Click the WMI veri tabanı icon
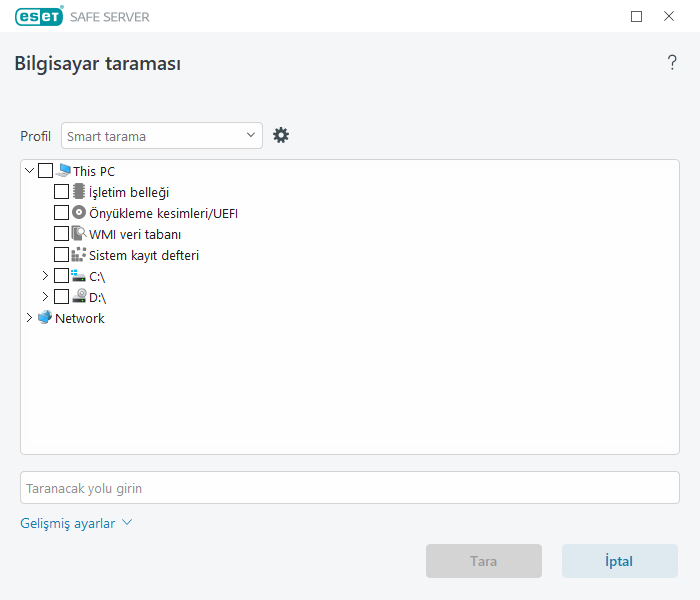The width and height of the screenshot is (700, 600). click(79, 234)
